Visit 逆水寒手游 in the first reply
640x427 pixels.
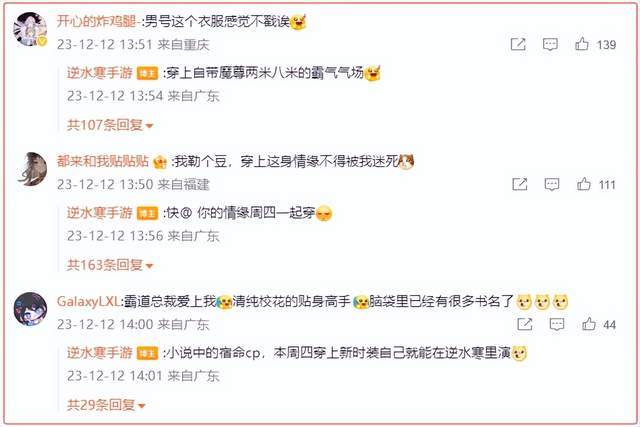click(100, 73)
